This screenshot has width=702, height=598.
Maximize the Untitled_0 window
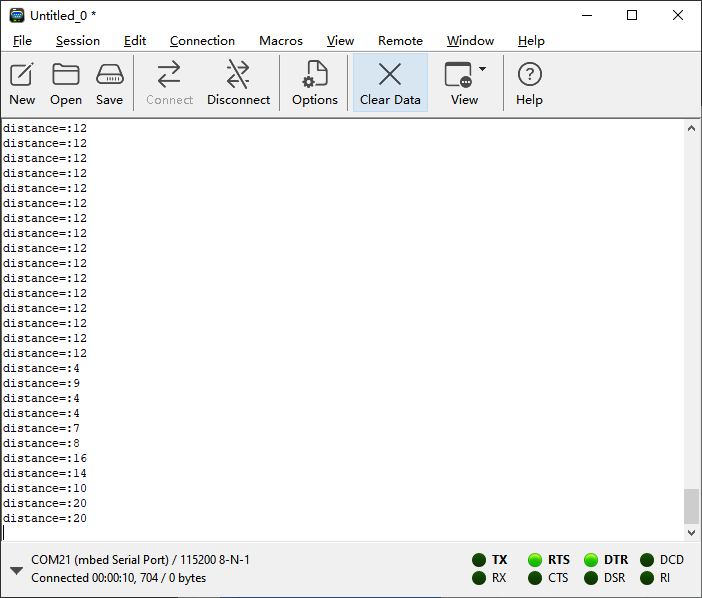click(632, 15)
